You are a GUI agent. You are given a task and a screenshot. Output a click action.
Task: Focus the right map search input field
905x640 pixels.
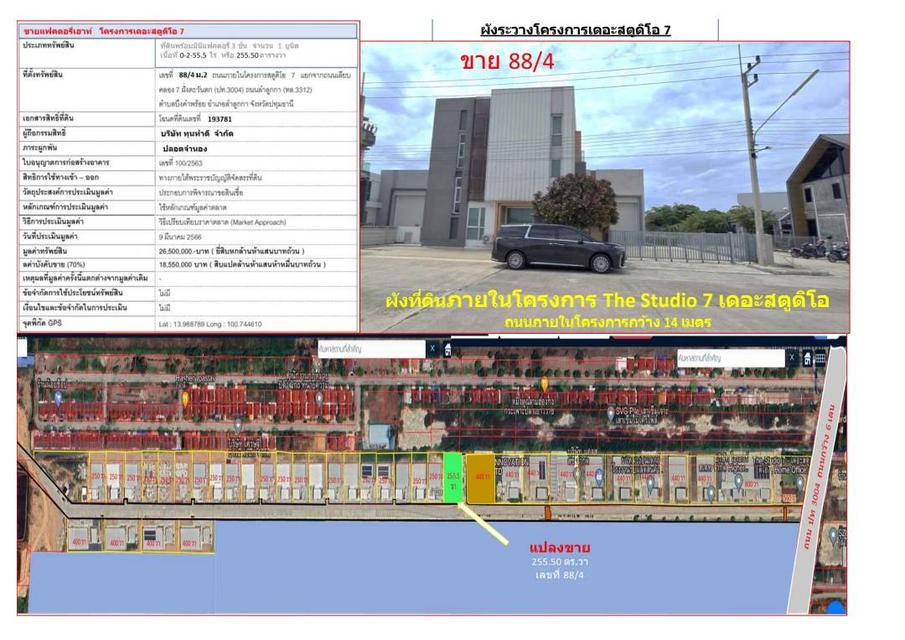point(731,358)
